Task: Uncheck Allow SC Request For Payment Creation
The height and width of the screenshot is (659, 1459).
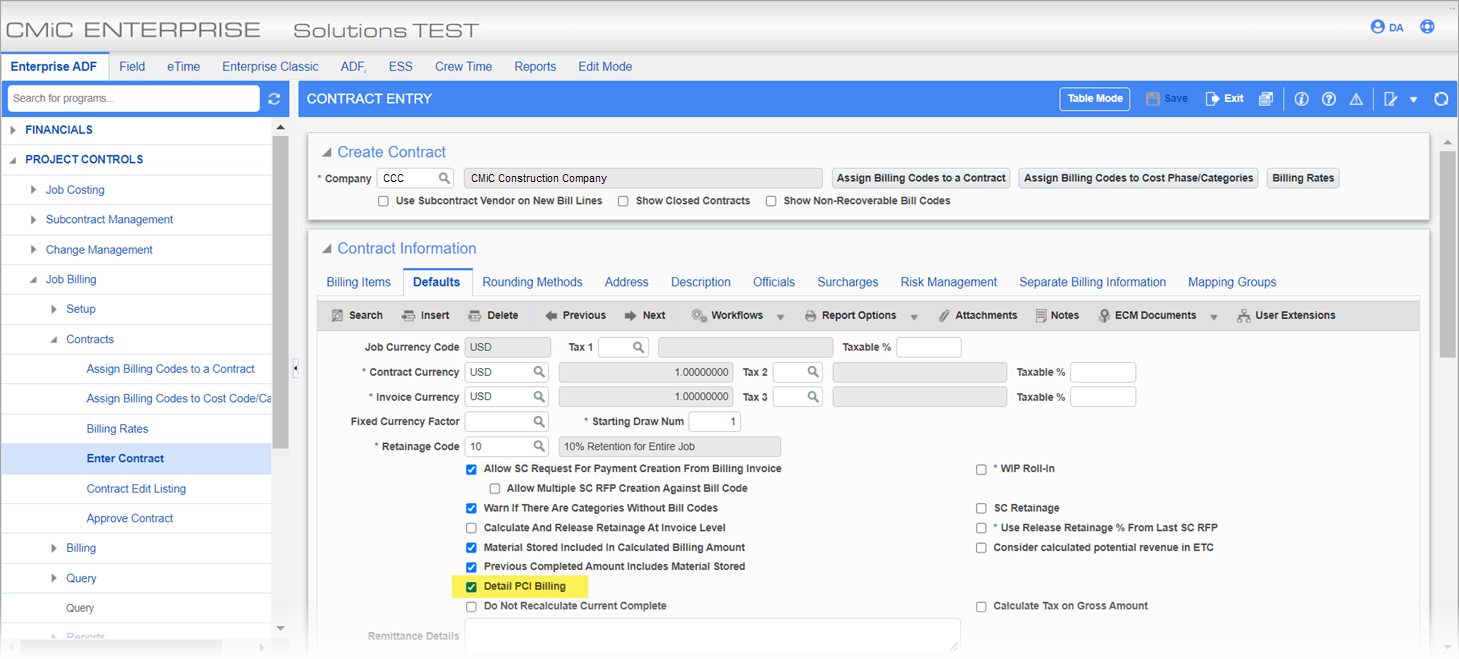Action: tap(471, 469)
